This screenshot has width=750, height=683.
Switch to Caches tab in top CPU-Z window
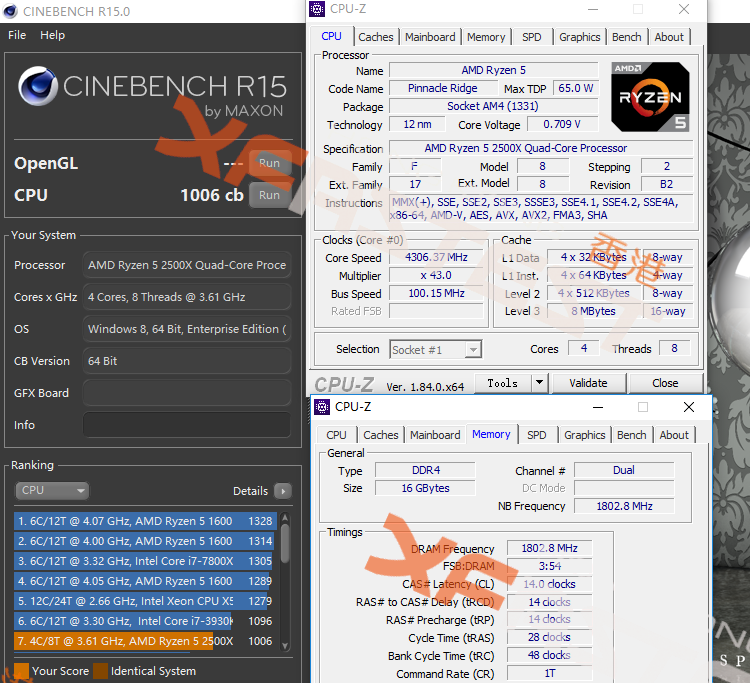tap(375, 37)
